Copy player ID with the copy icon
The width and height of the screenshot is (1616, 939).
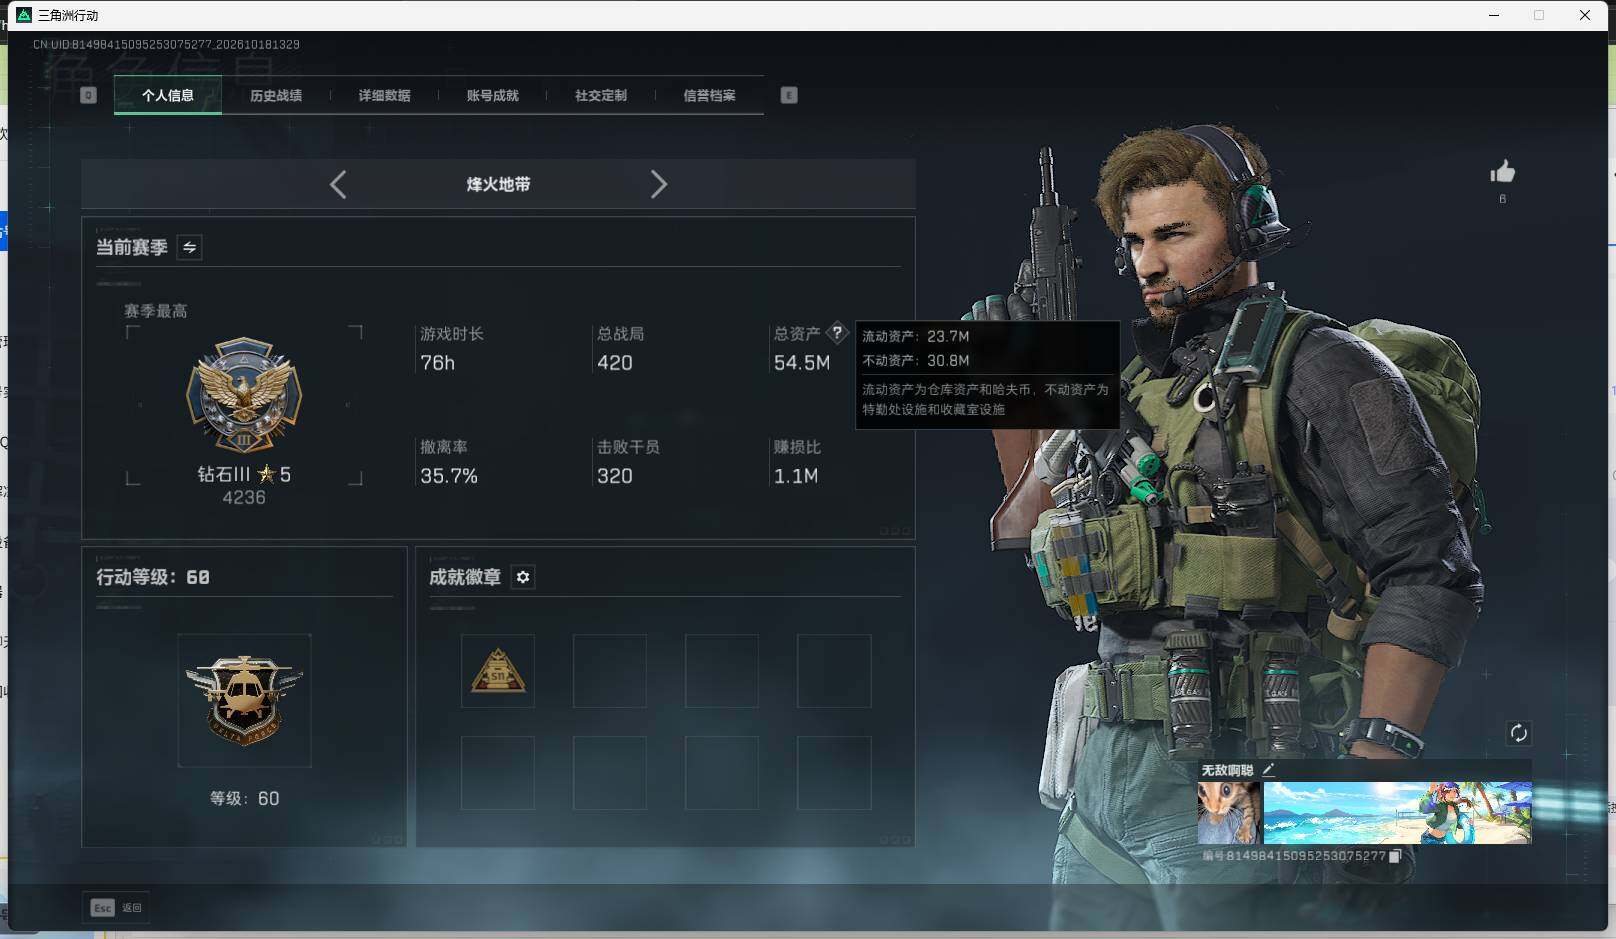click(1395, 856)
